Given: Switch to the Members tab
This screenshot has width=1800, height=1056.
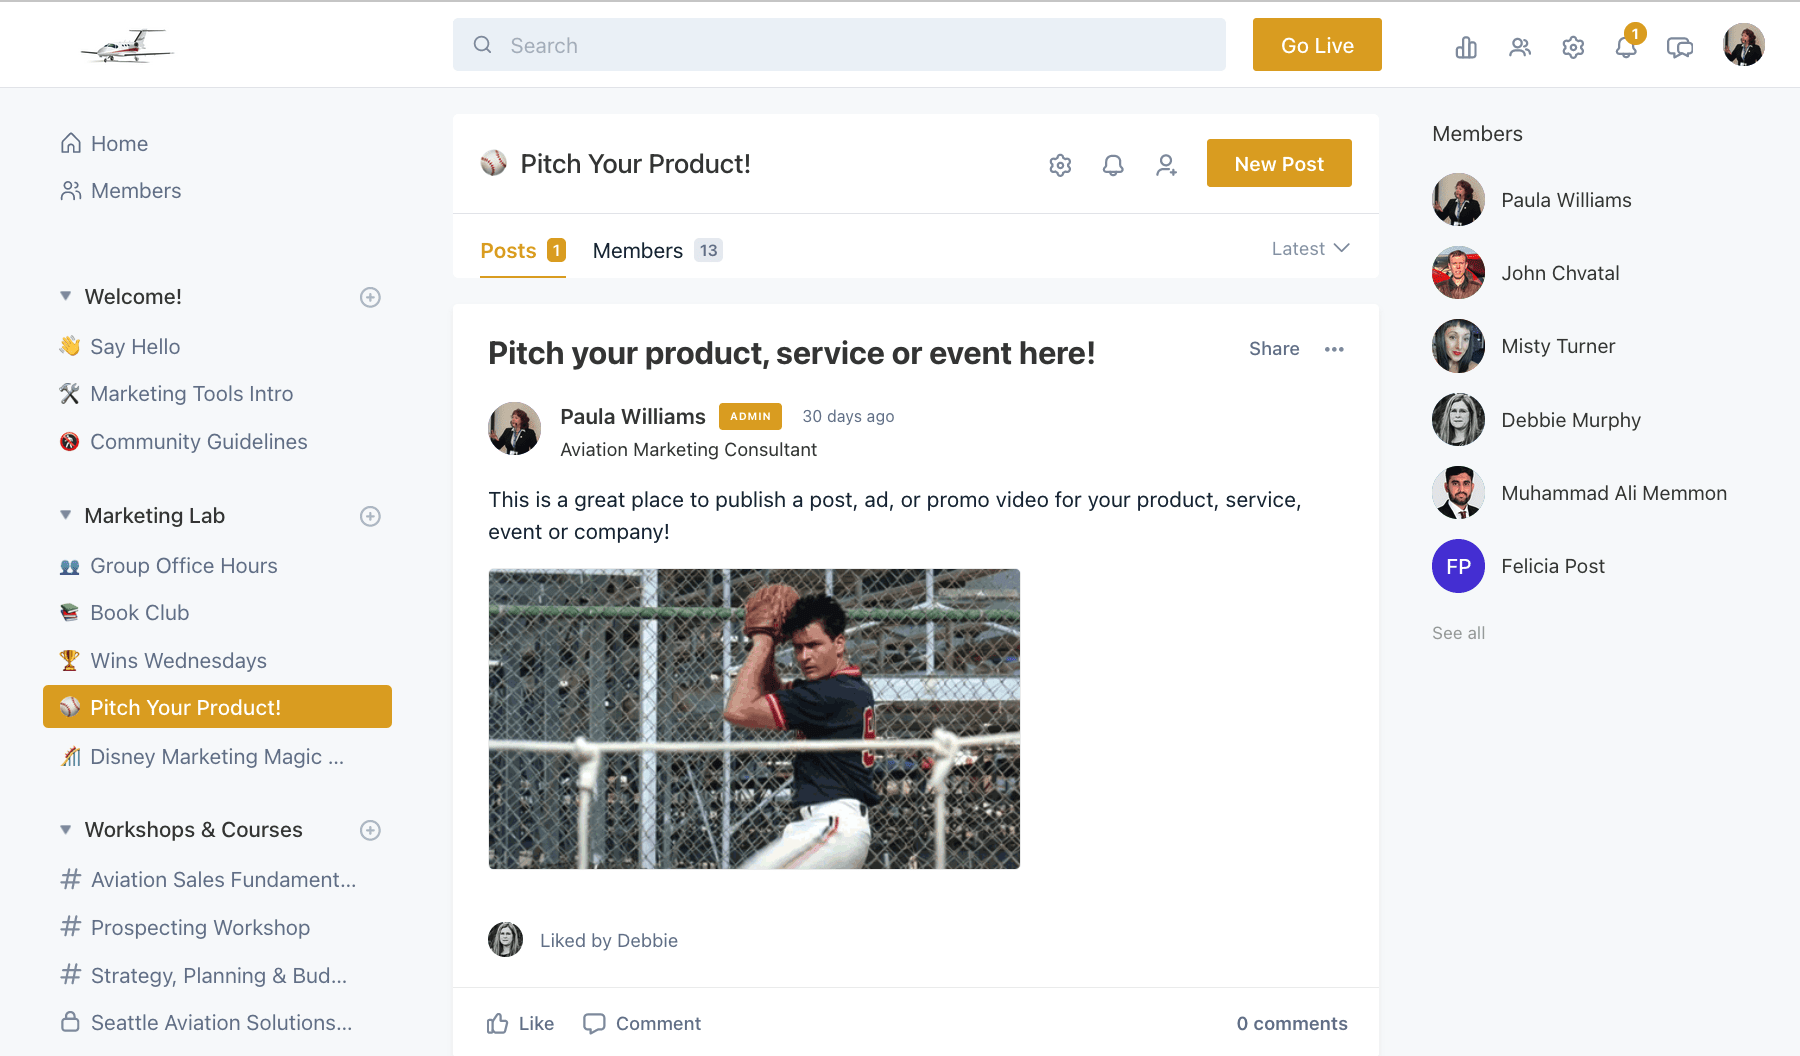Looking at the screenshot, I should [x=637, y=250].
